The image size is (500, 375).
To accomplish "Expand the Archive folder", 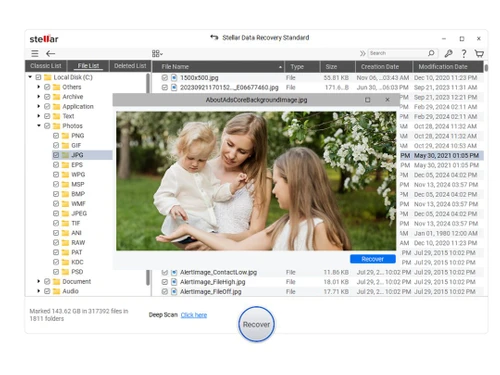I will point(39,97).
